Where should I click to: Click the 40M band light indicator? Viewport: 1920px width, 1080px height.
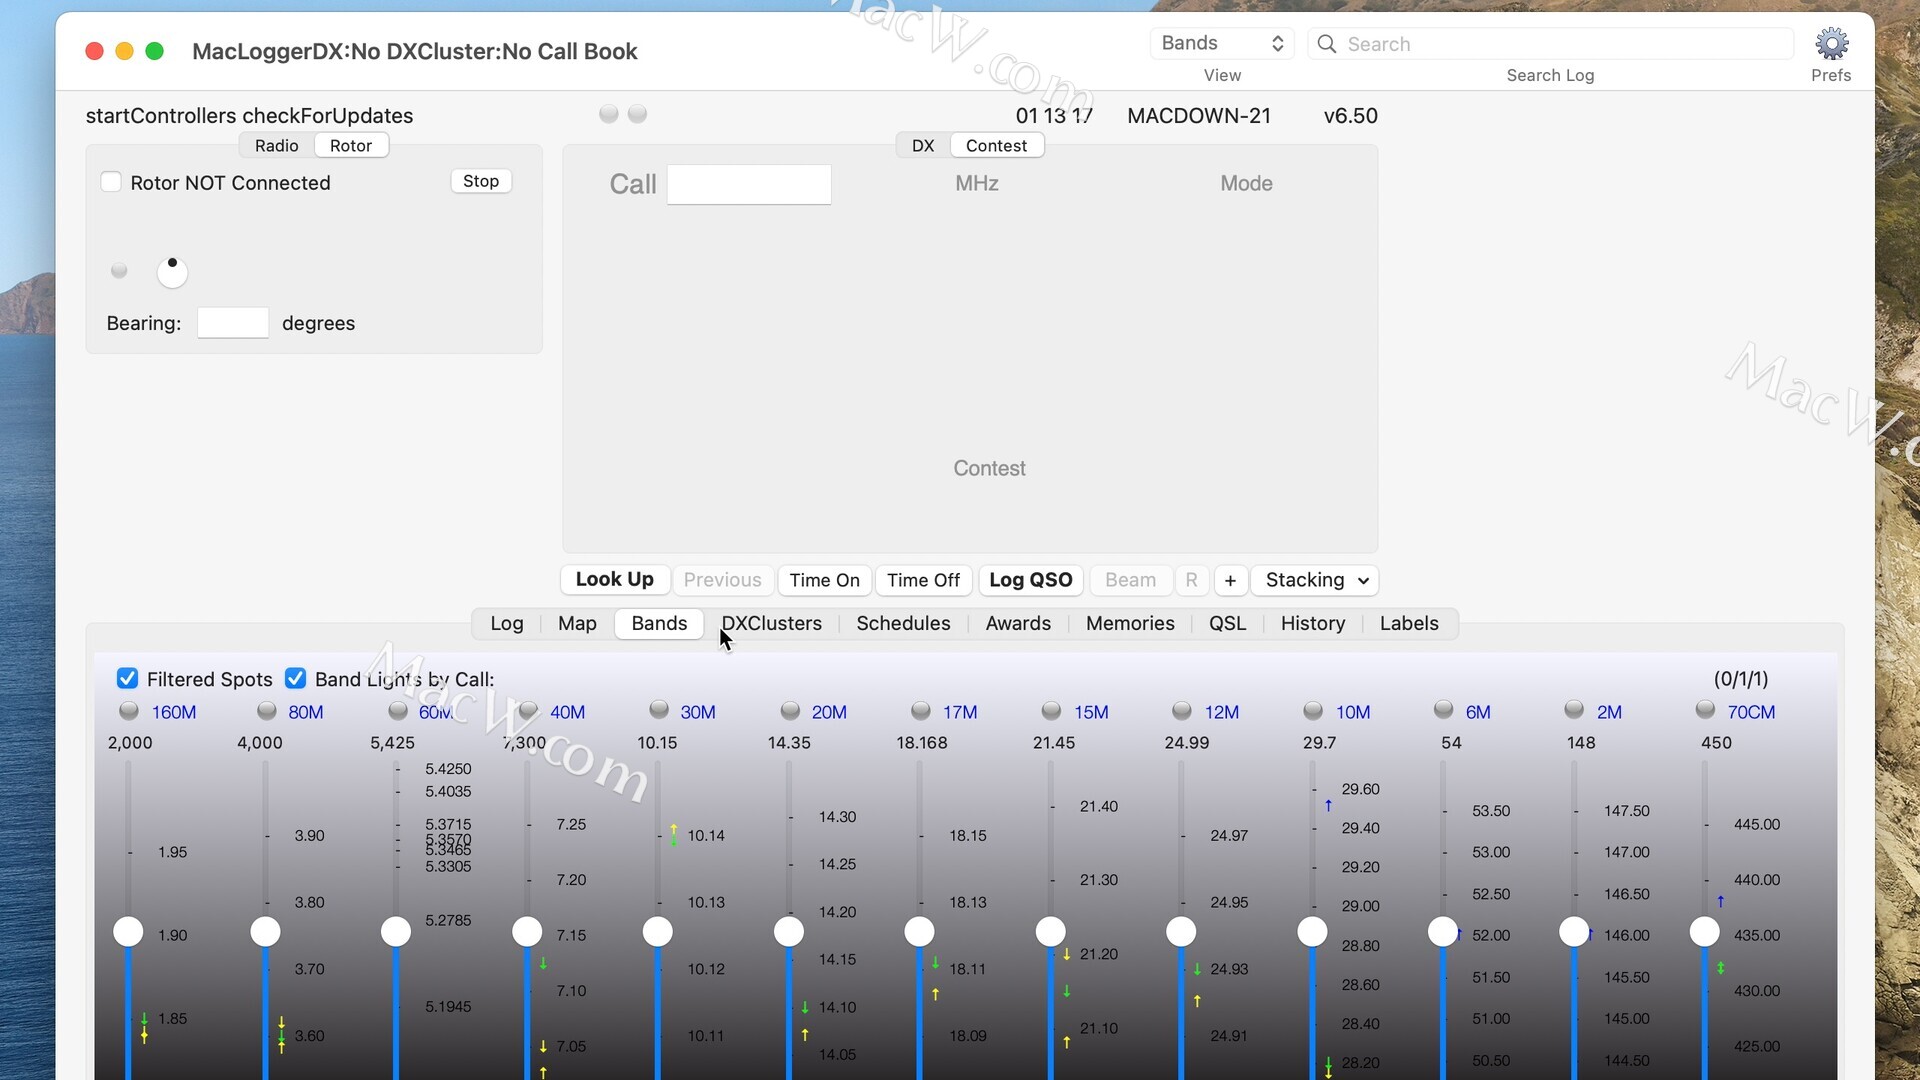(x=529, y=711)
